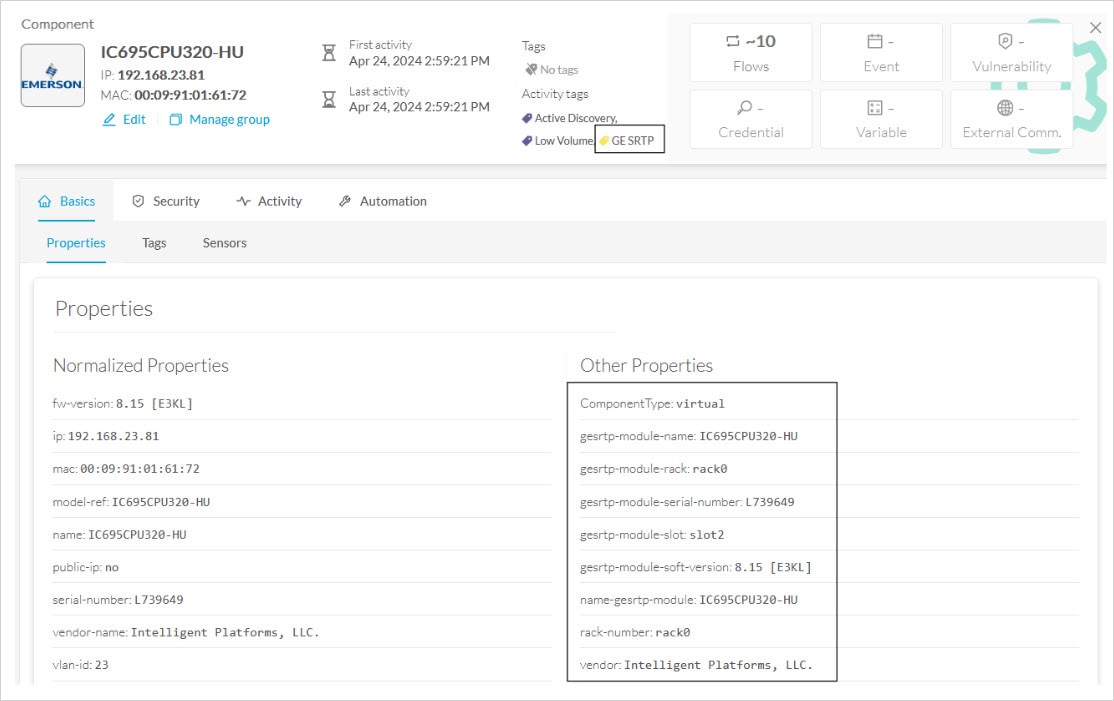Click the rack-number rack0 row
Viewport: 1114px width, 701px height.
pyautogui.click(x=829, y=632)
